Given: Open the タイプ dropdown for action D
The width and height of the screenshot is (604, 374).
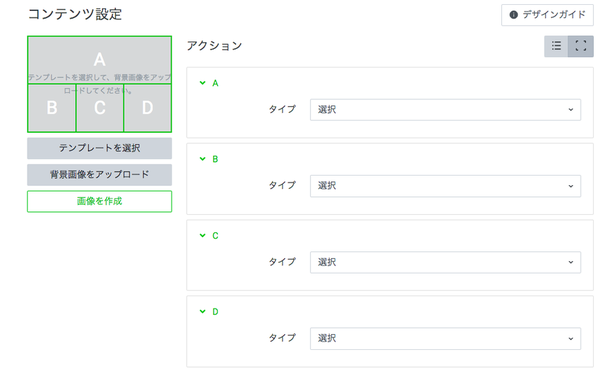Looking at the screenshot, I should pyautogui.click(x=445, y=339).
